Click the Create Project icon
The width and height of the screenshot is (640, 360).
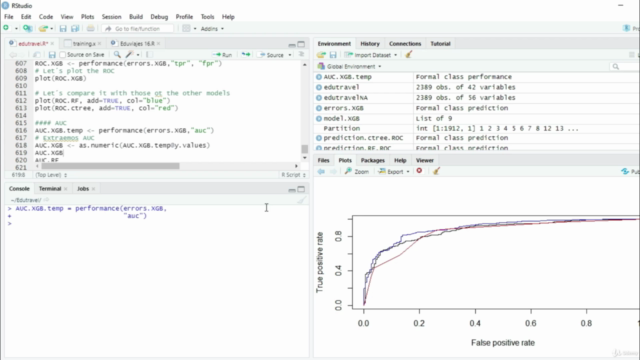27,28
